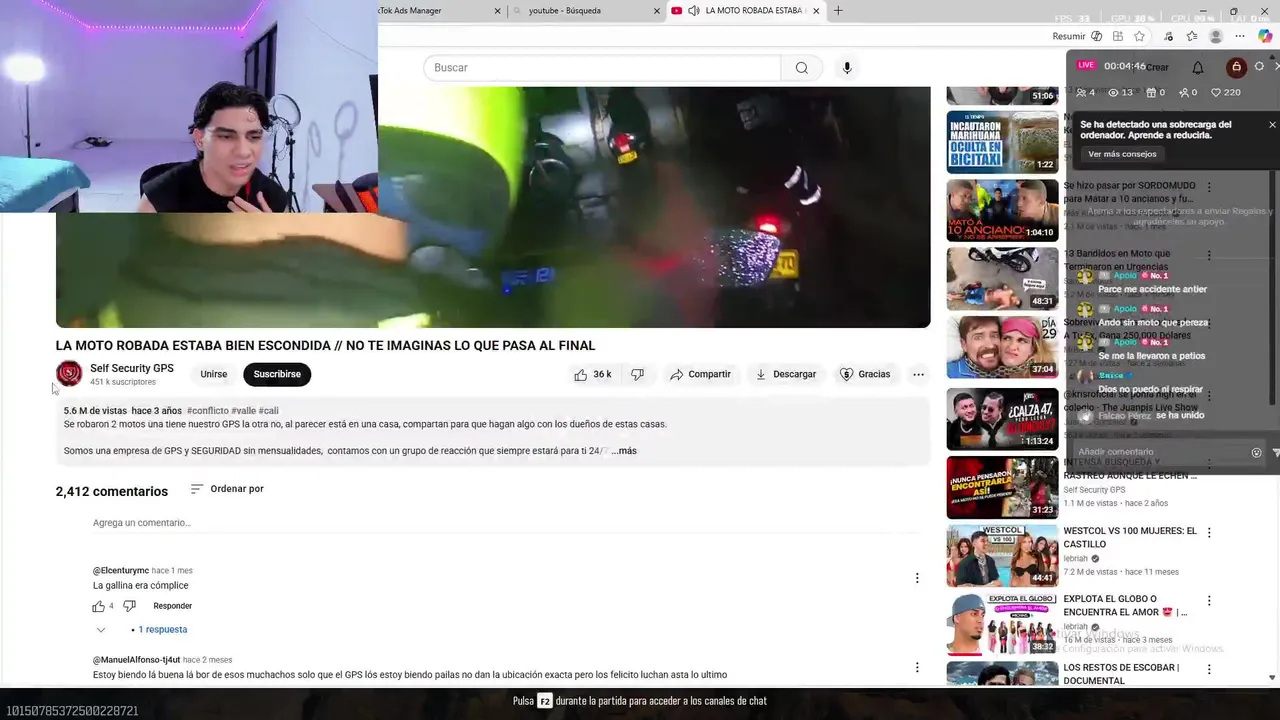Click the Unirse membership button
This screenshot has height=720, width=1280.
pos(214,374)
